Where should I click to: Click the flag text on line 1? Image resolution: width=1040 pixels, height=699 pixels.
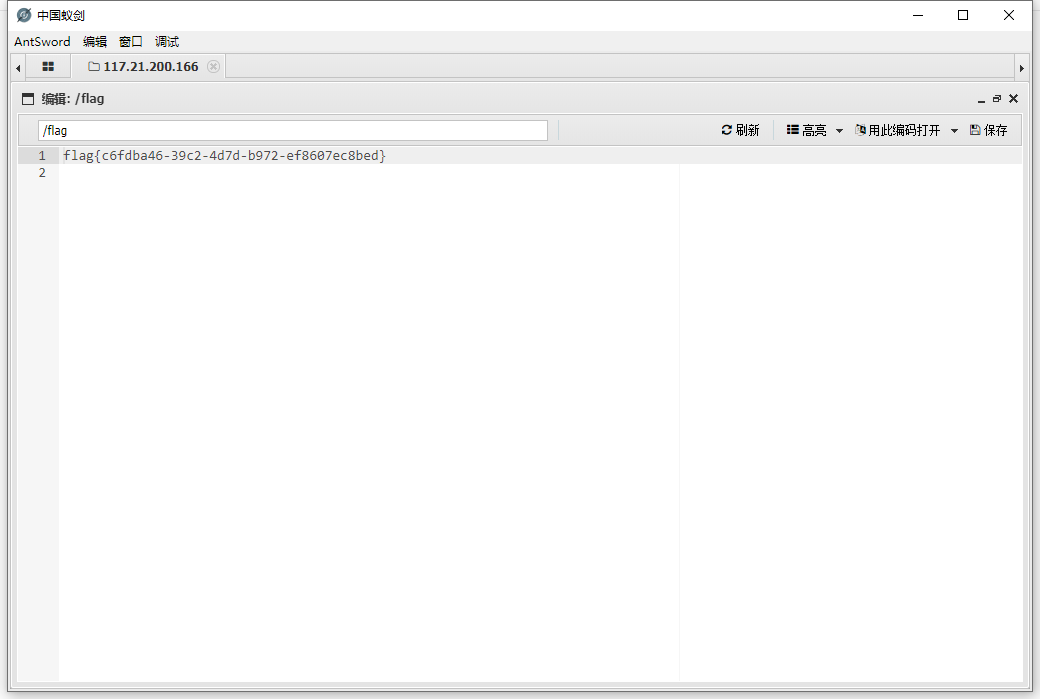coord(224,156)
